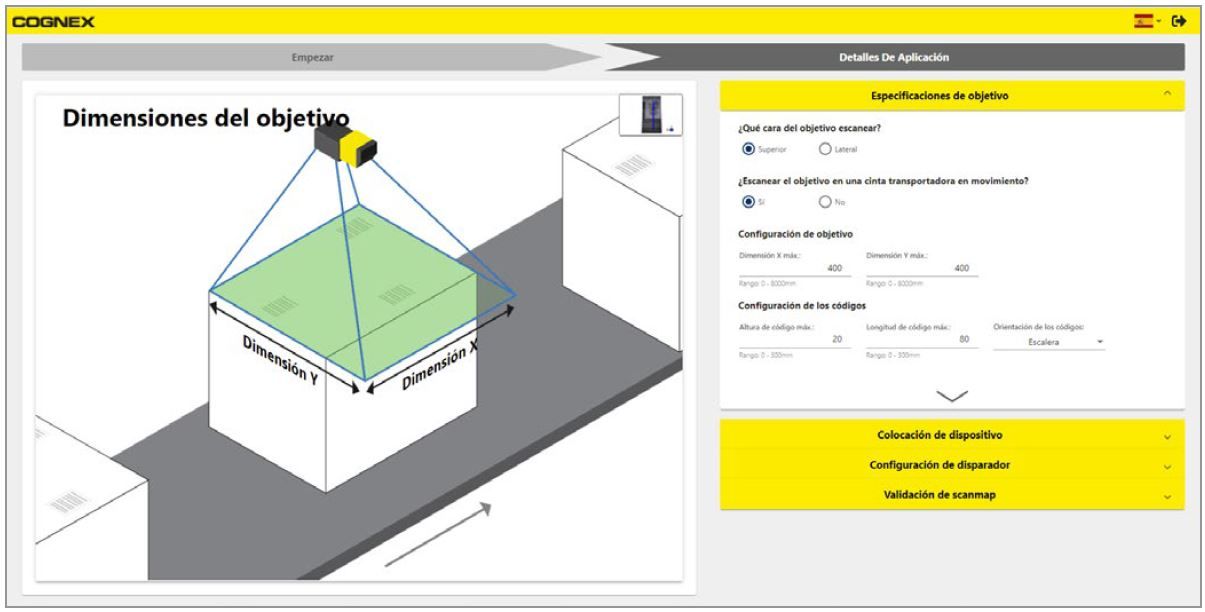Click the view thumbnail in the diagram corner

coord(650,115)
